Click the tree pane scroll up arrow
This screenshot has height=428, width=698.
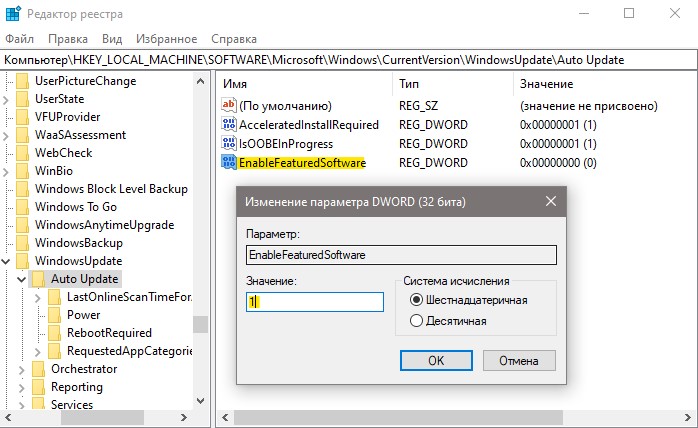pos(200,81)
